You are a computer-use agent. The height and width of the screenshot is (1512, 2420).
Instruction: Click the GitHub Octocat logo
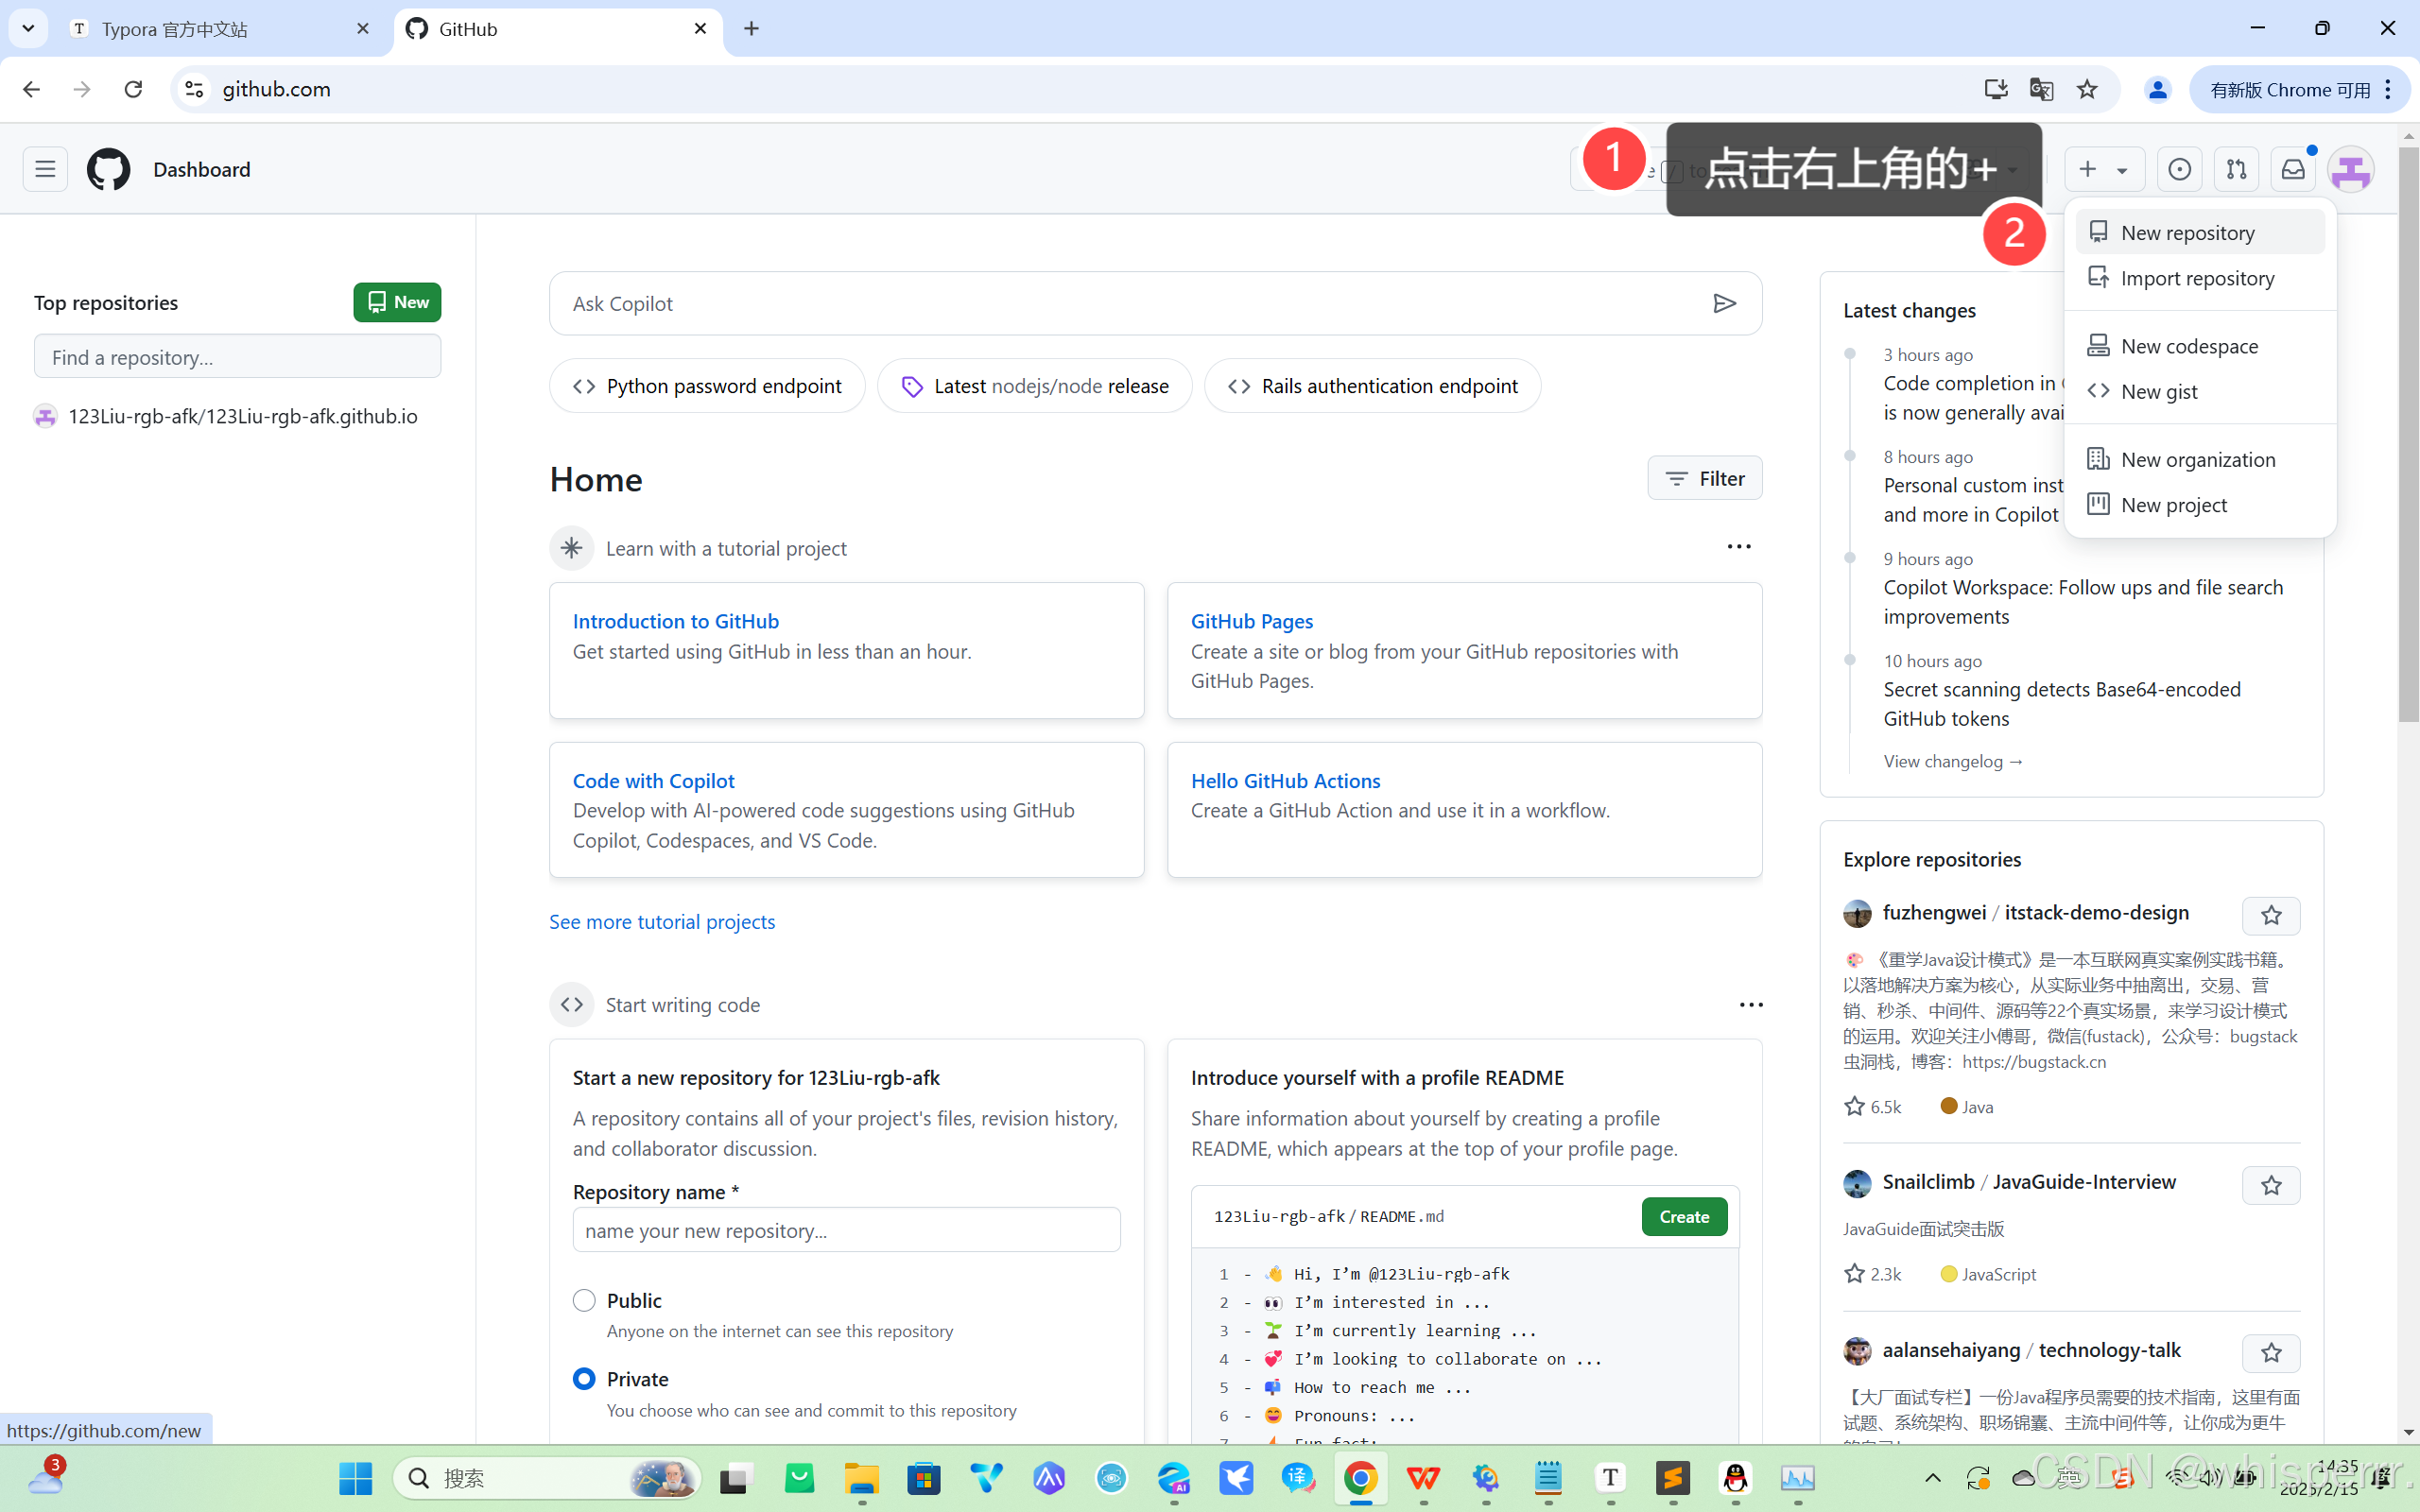[x=108, y=169]
